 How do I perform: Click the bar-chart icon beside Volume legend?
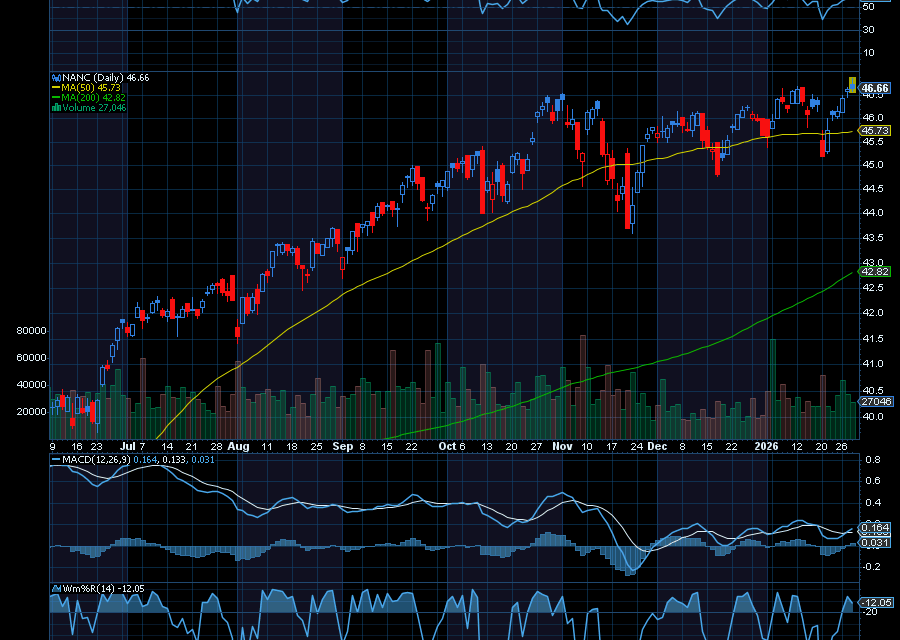coord(56,108)
